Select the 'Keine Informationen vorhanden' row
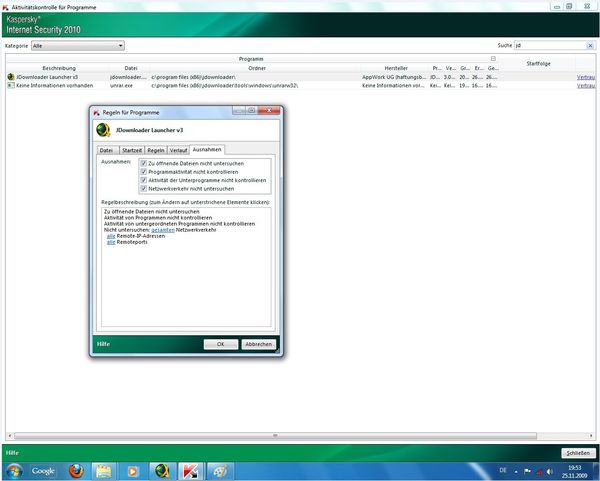The image size is (600, 481). (x=300, y=85)
